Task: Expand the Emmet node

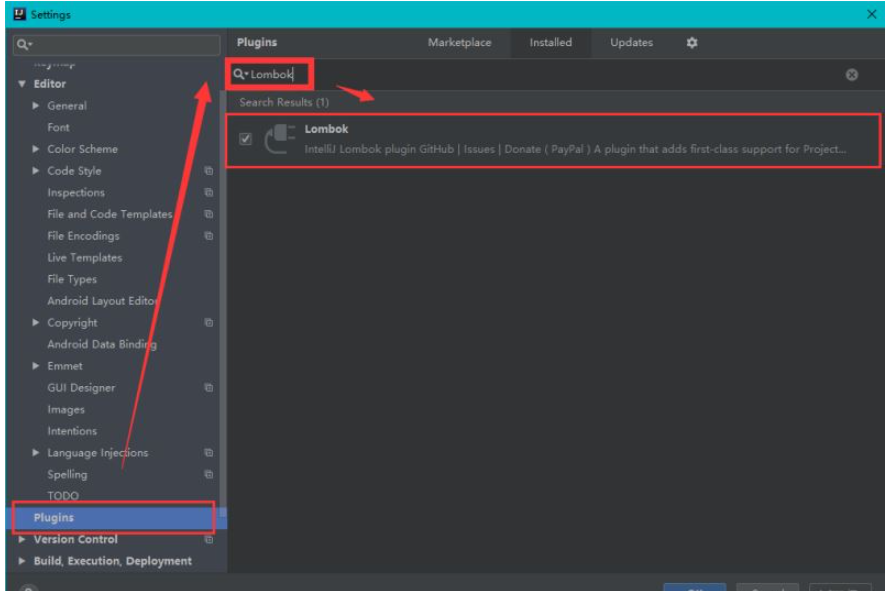Action: (36, 366)
